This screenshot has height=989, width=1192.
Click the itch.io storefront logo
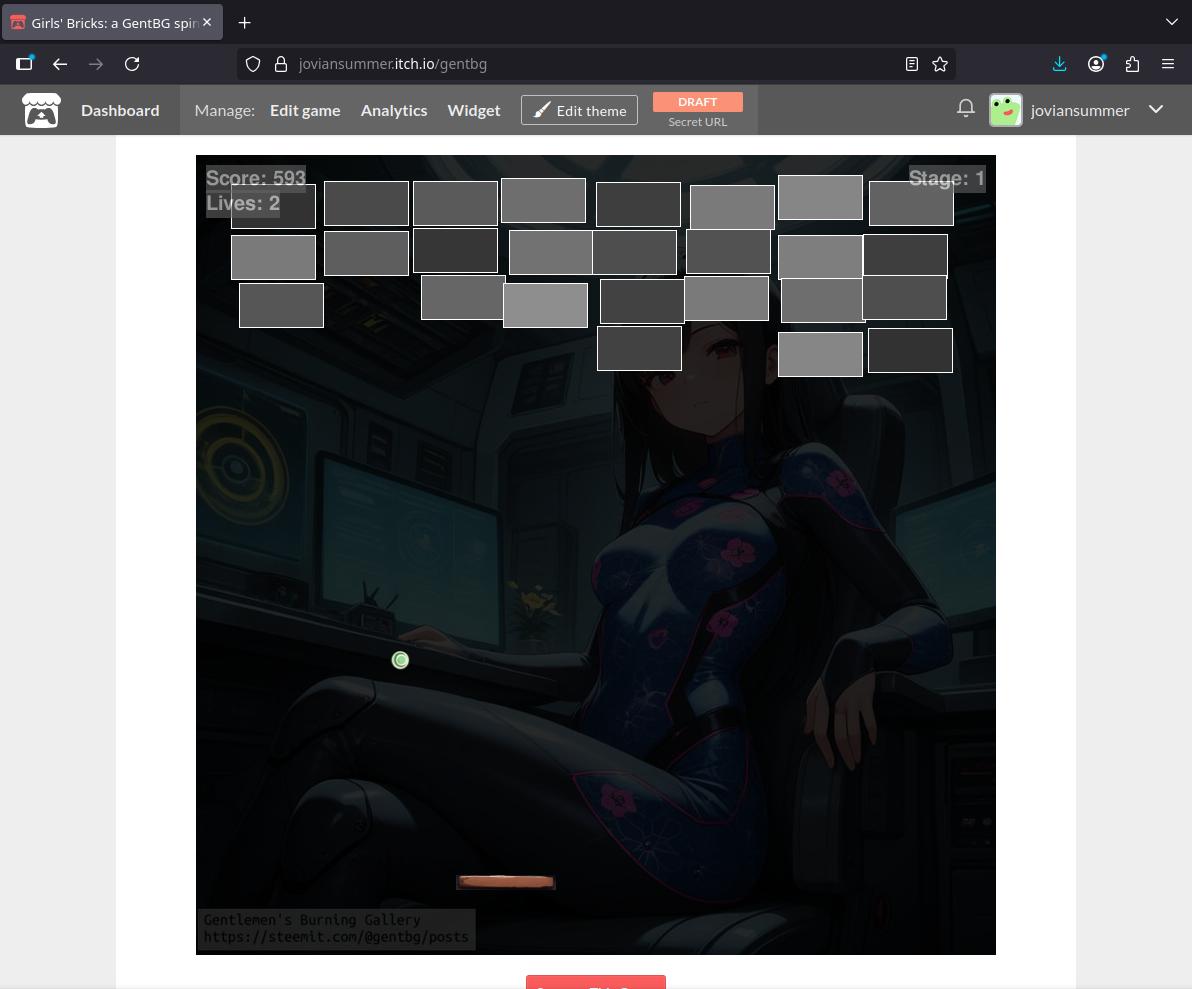pyautogui.click(x=41, y=110)
